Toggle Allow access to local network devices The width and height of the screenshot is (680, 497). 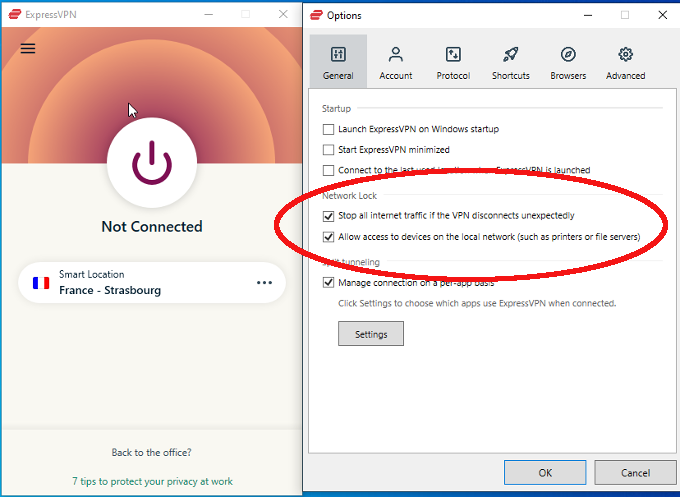click(x=328, y=237)
